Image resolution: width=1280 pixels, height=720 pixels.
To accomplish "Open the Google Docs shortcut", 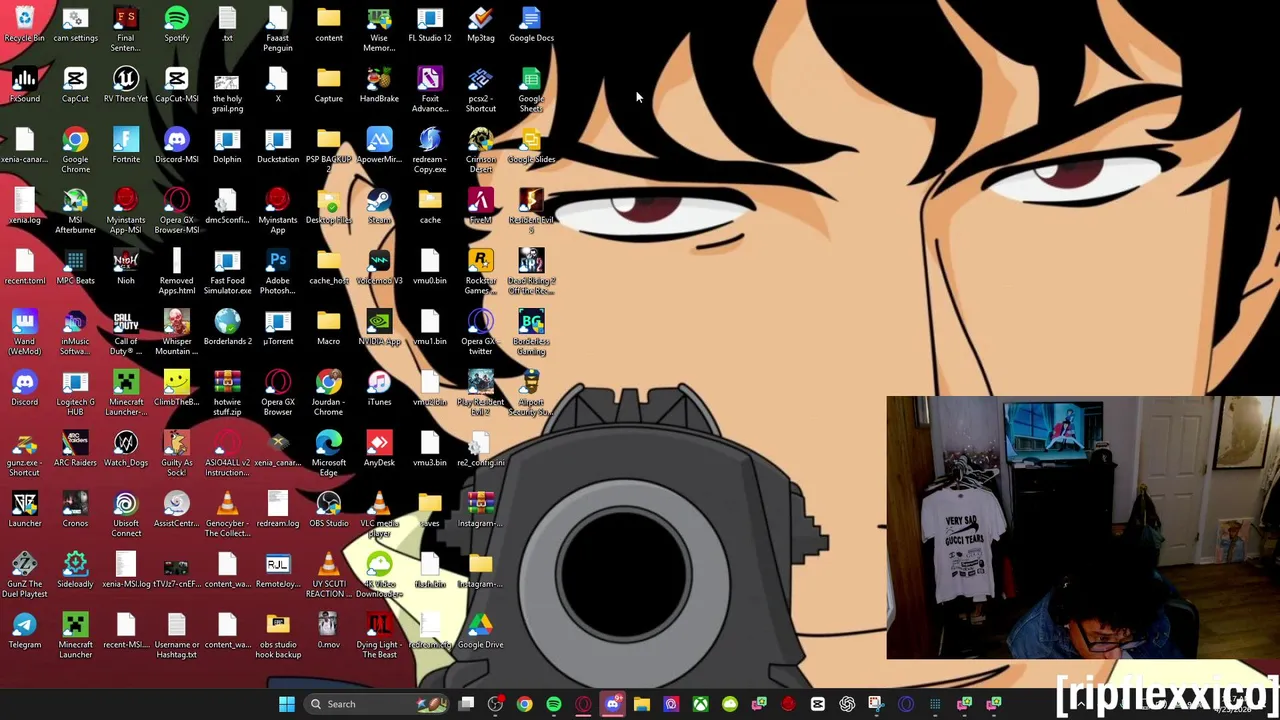I will (531, 24).
